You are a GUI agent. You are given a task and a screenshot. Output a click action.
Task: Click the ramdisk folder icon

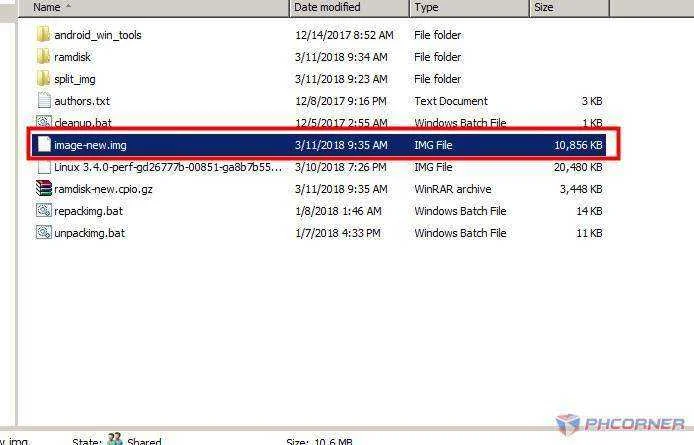(x=43, y=57)
